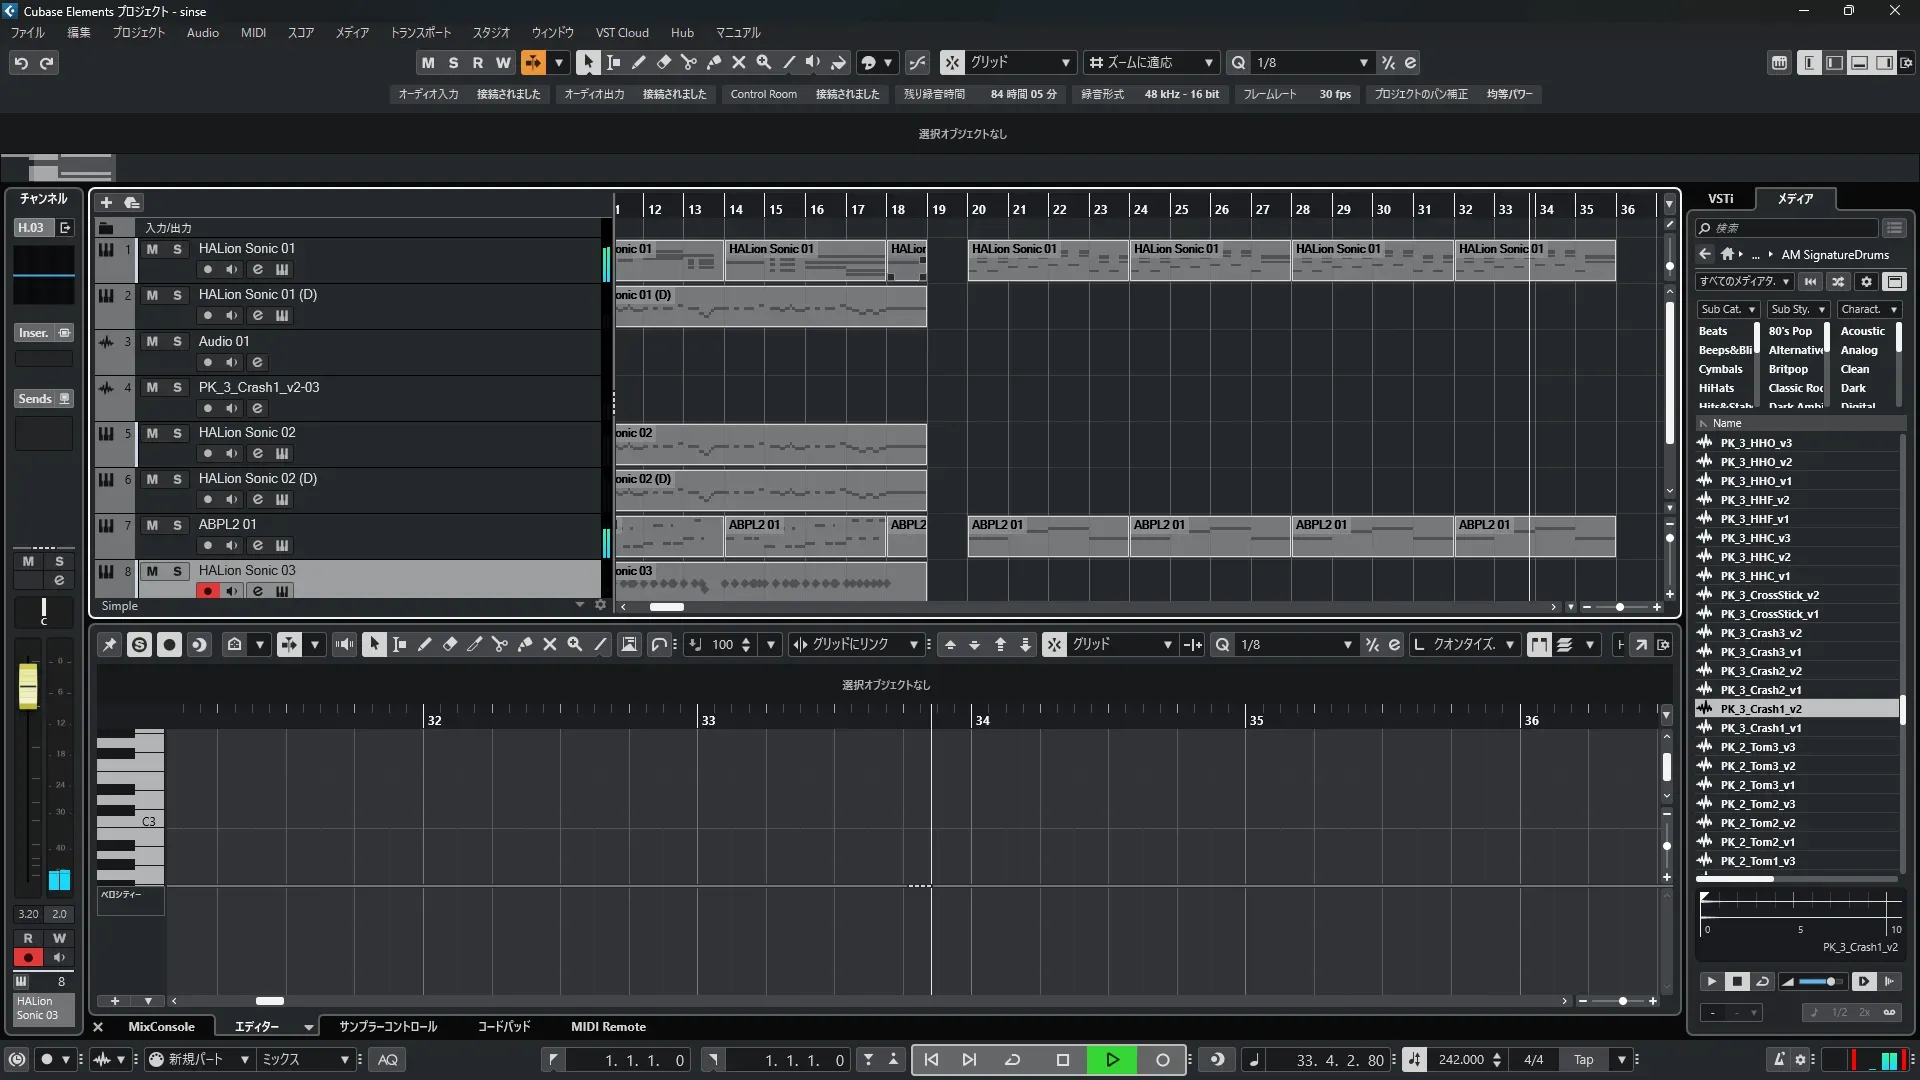Open the MixConsole tab in lower zone
The width and height of the screenshot is (1920, 1080).
pyautogui.click(x=161, y=1027)
